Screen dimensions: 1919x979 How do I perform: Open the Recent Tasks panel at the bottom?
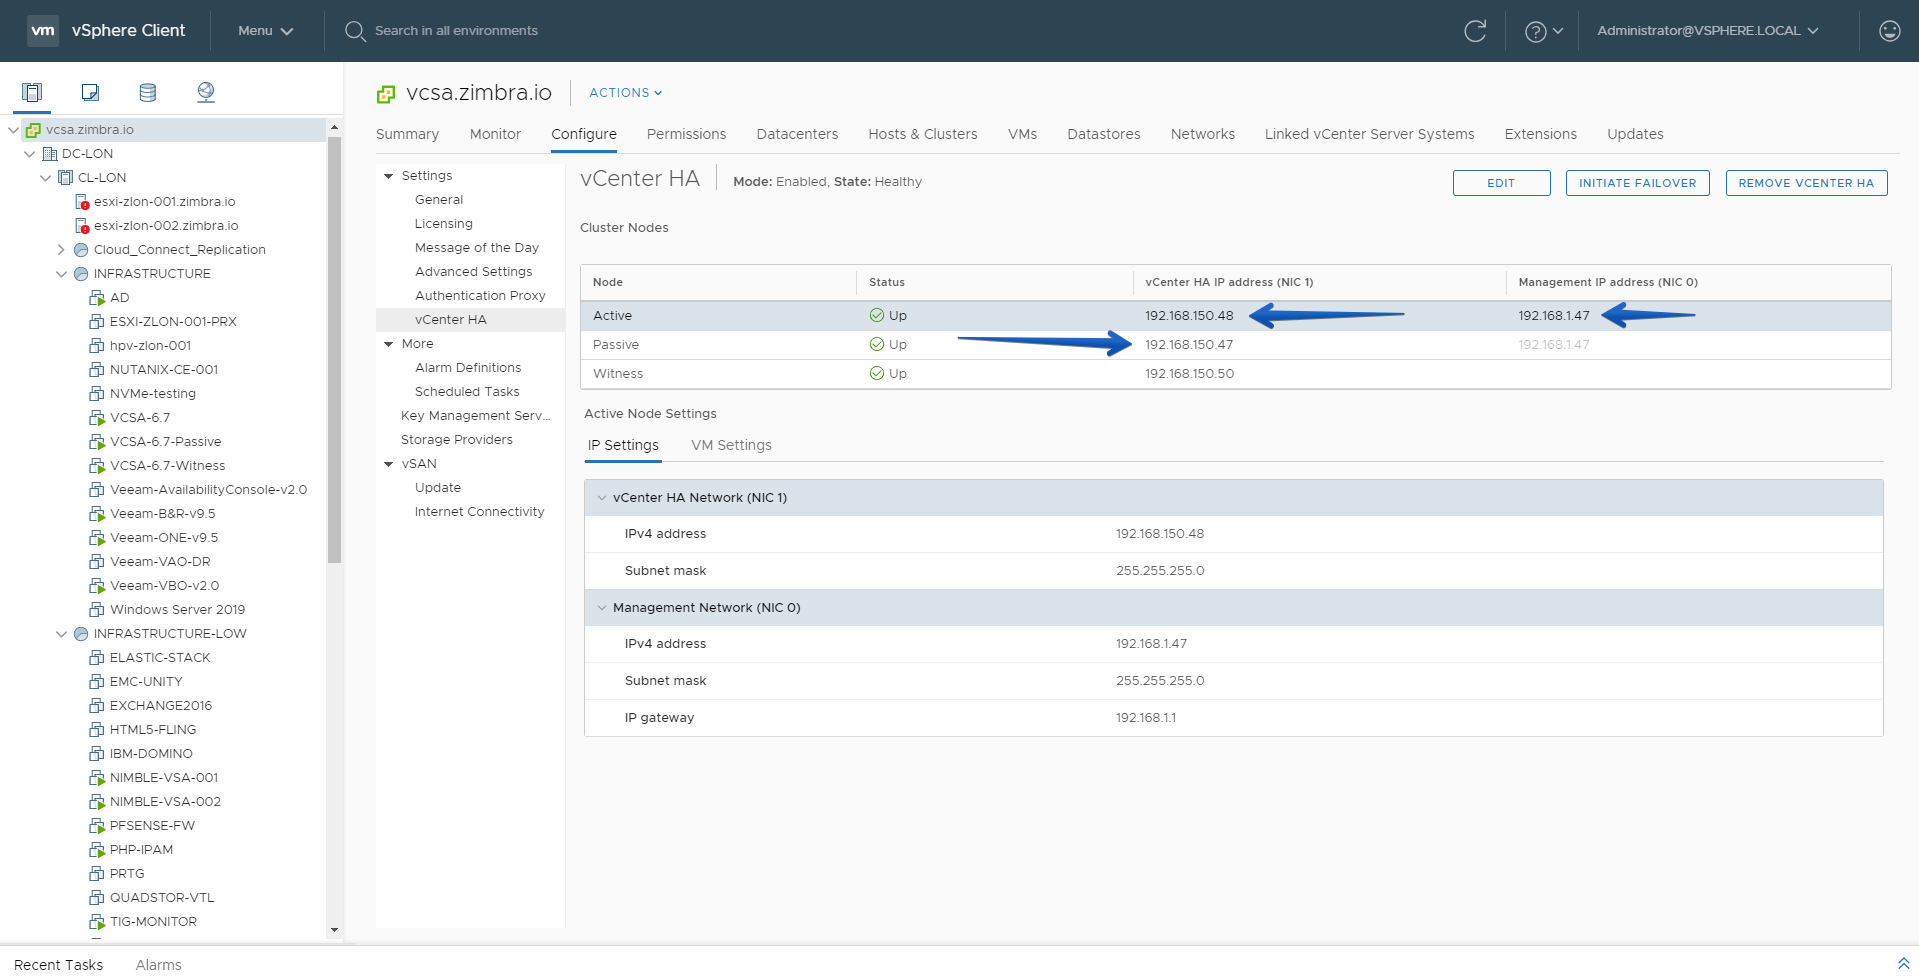58,965
